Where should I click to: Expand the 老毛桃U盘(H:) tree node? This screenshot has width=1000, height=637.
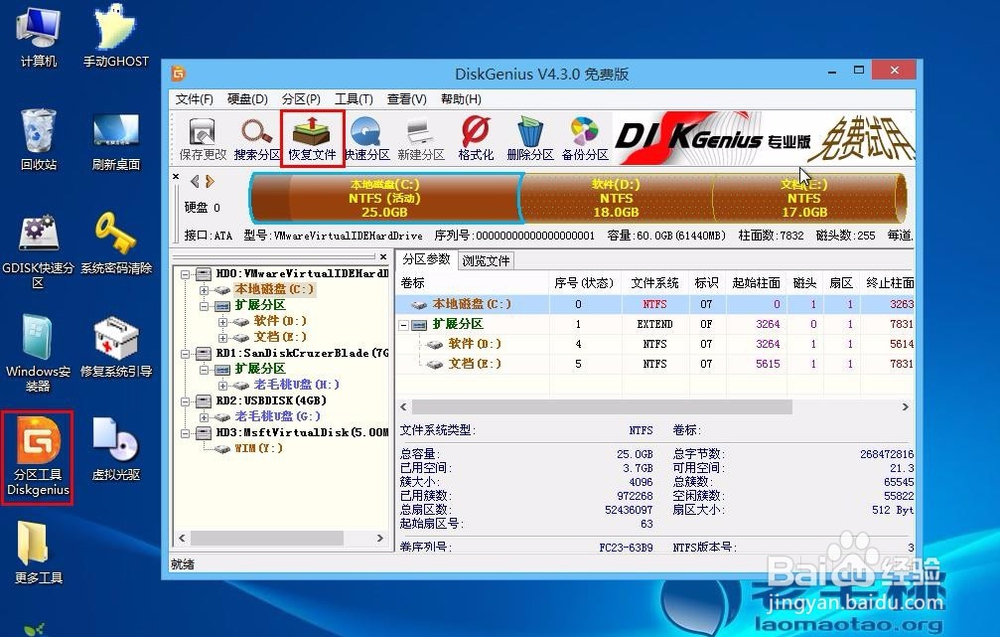tap(223, 386)
